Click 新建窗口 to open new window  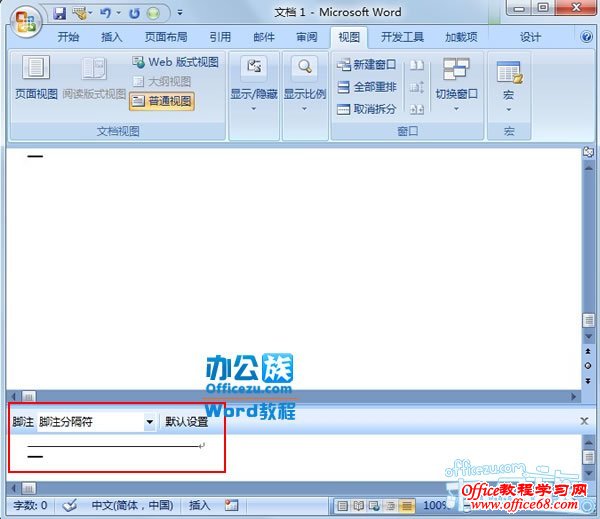click(x=366, y=65)
